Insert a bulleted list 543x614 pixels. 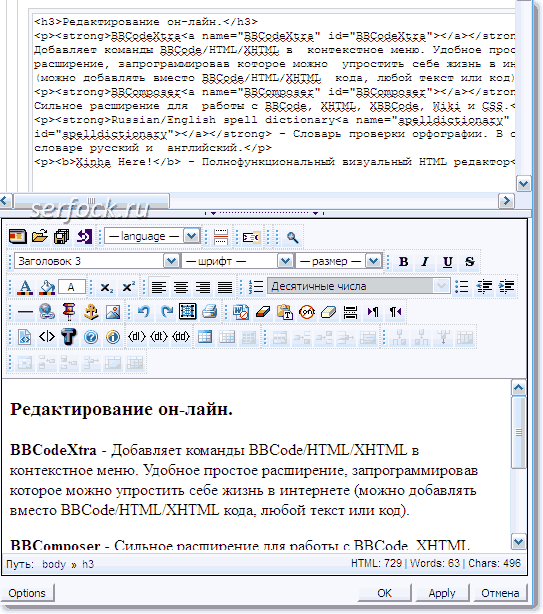462,287
